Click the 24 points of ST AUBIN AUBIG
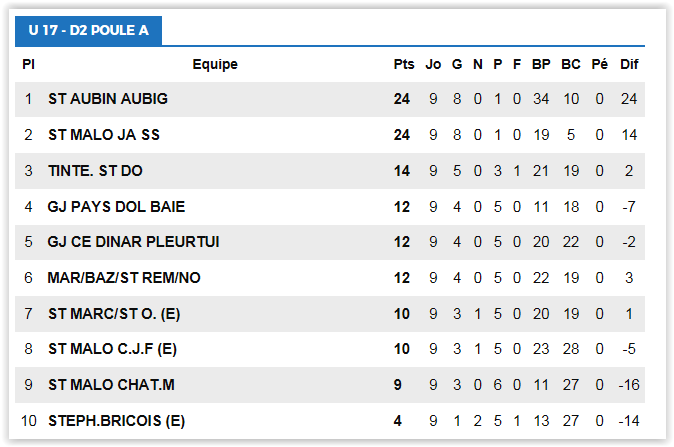This screenshot has height=447, width=674. pyautogui.click(x=402, y=99)
